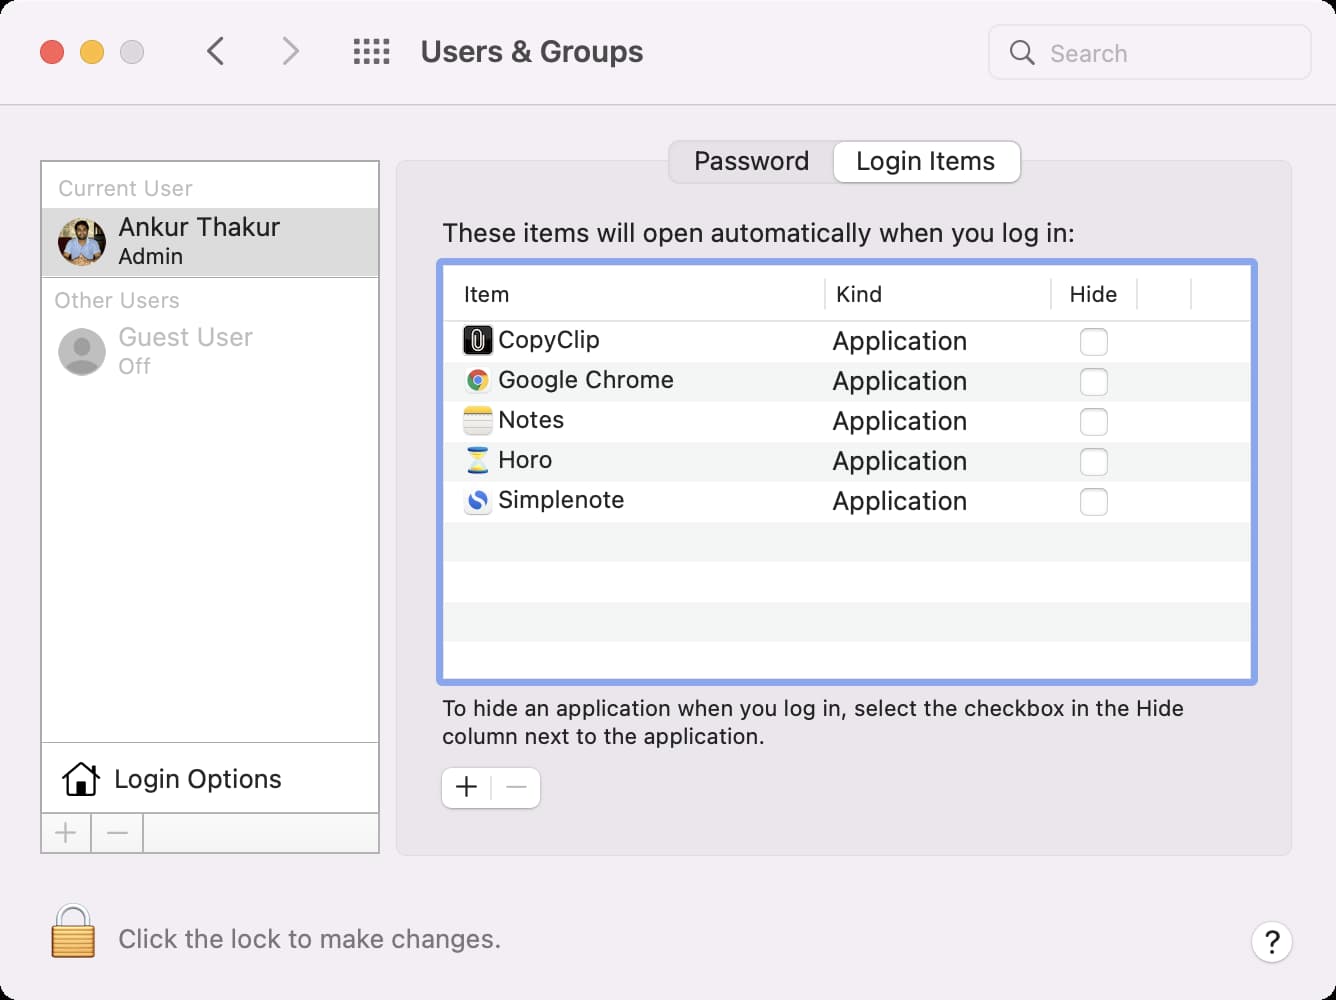Select Ankur Thakur user name
This screenshot has width=1336, height=1000.
(x=199, y=228)
